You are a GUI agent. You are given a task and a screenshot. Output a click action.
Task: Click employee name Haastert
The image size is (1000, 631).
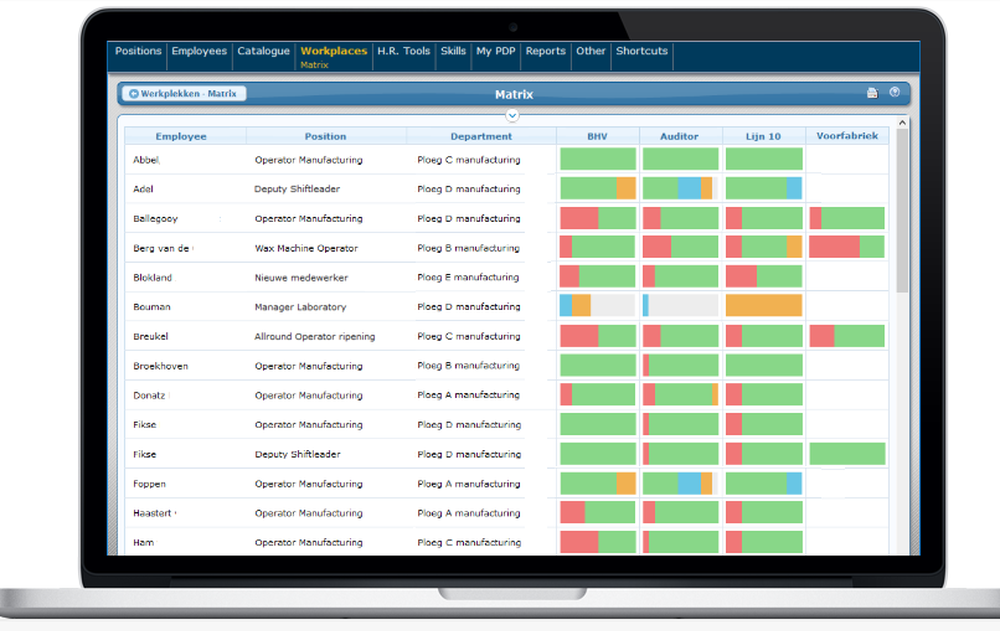point(152,513)
